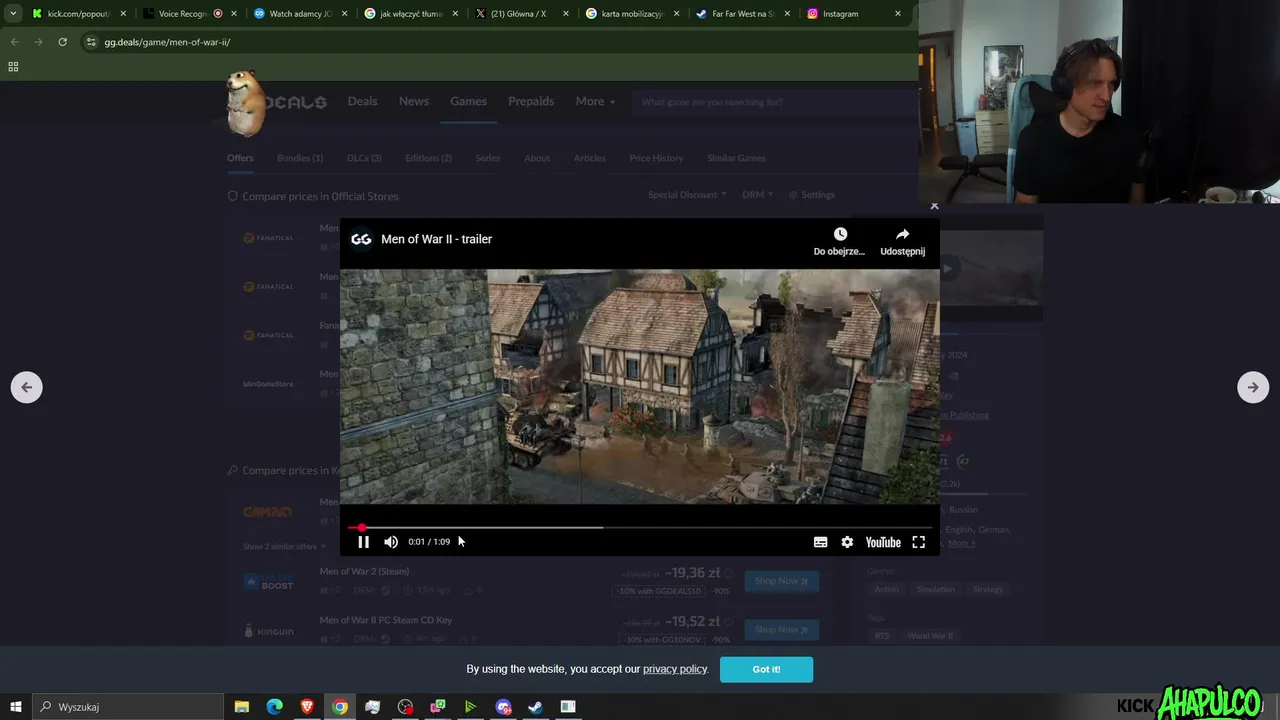Switch to the kick.com popout browser tab
Viewport: 1280px width, 720px height.
pyautogui.click(x=78, y=14)
